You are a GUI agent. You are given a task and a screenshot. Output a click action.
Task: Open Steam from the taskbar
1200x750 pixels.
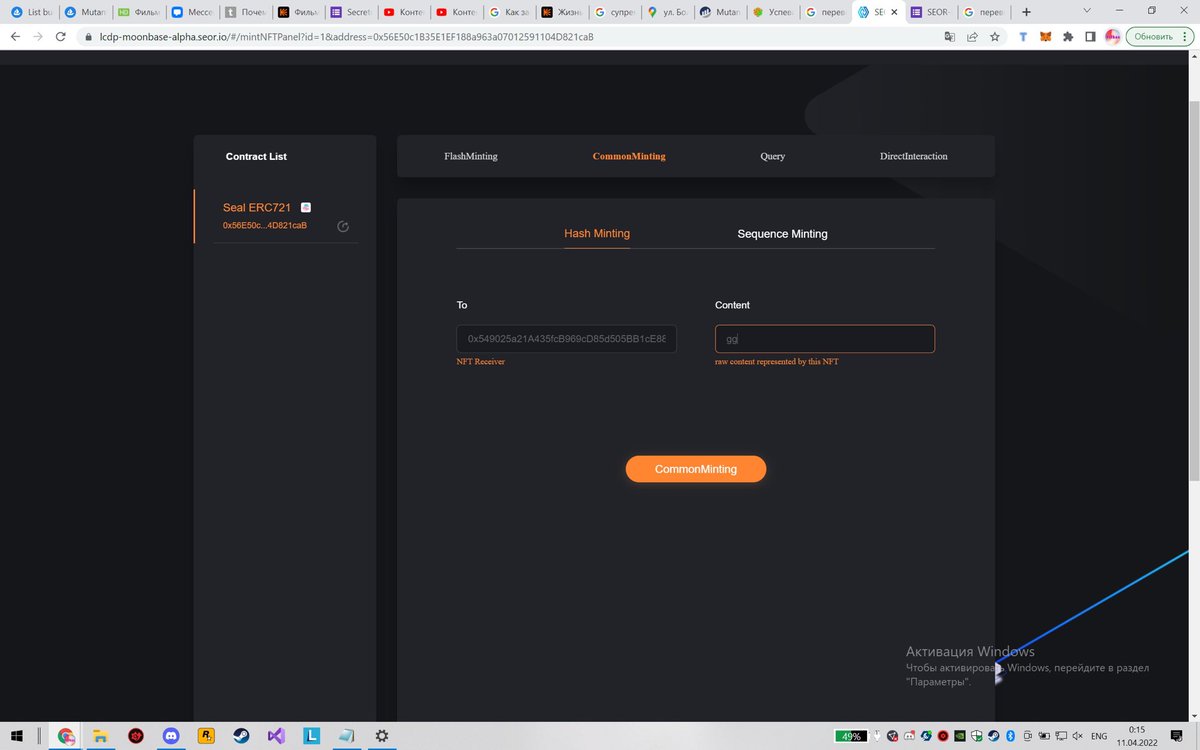(241, 735)
